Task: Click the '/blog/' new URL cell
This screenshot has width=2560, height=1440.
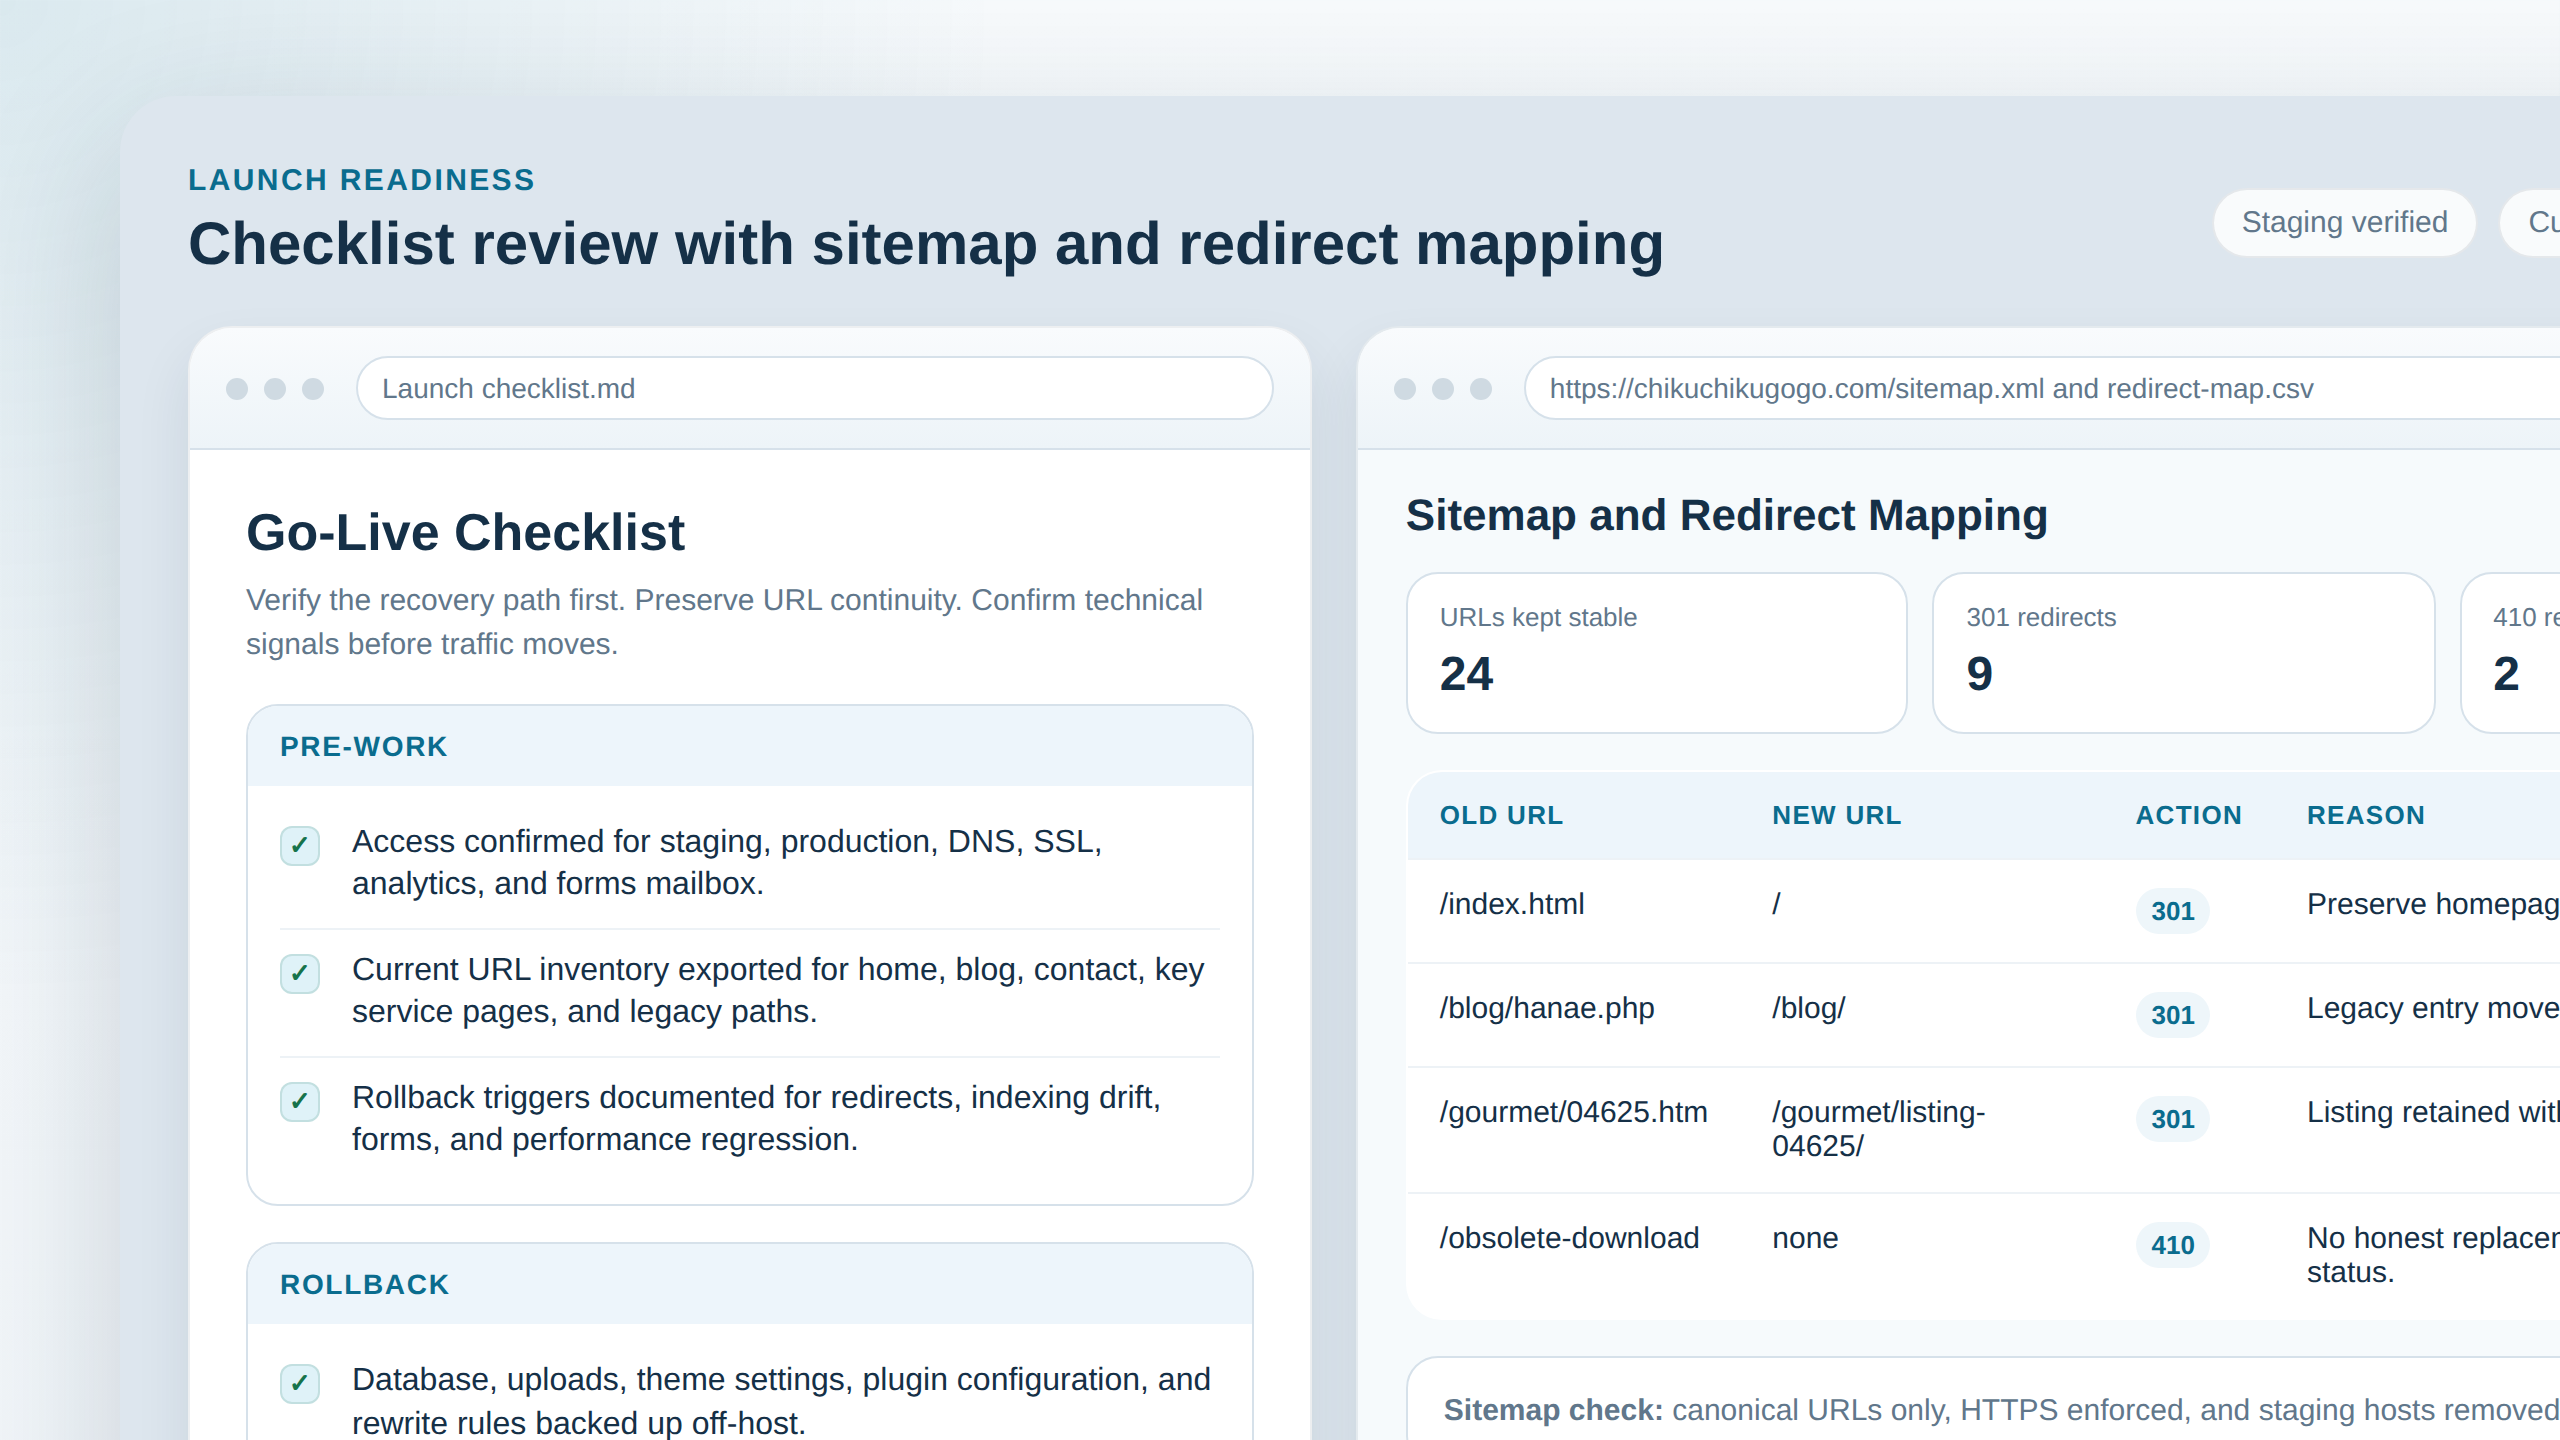Action: point(1808,1008)
